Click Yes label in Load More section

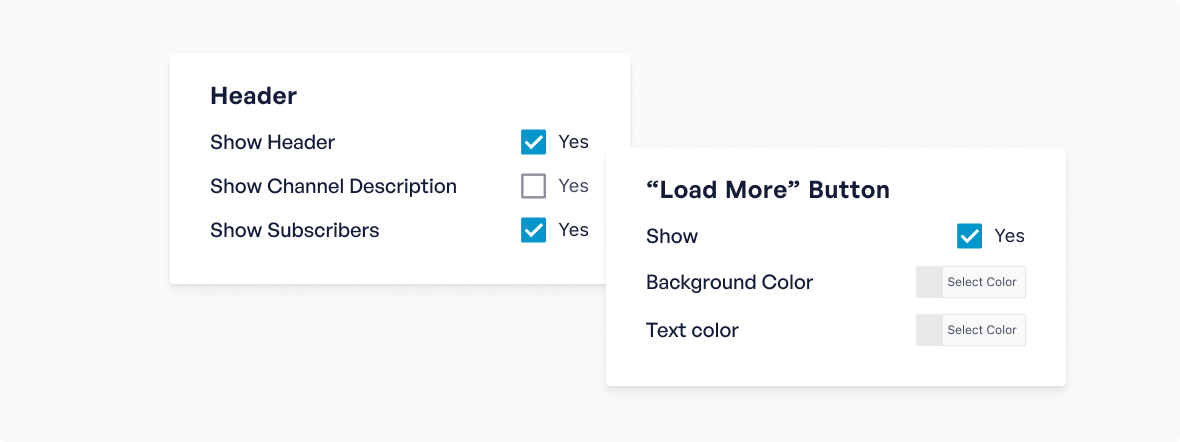[x=1009, y=236]
